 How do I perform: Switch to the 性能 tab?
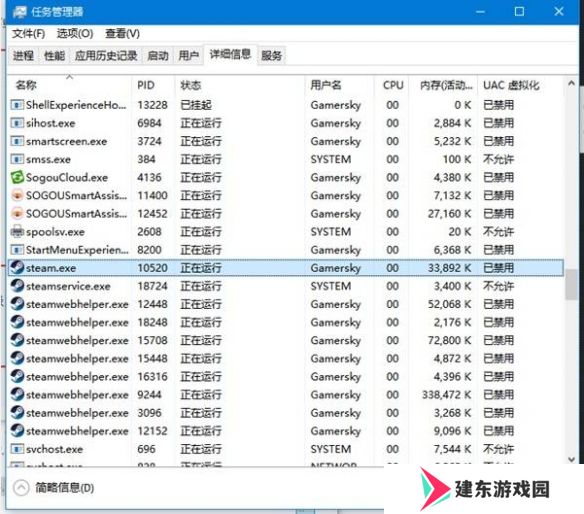click(54, 56)
